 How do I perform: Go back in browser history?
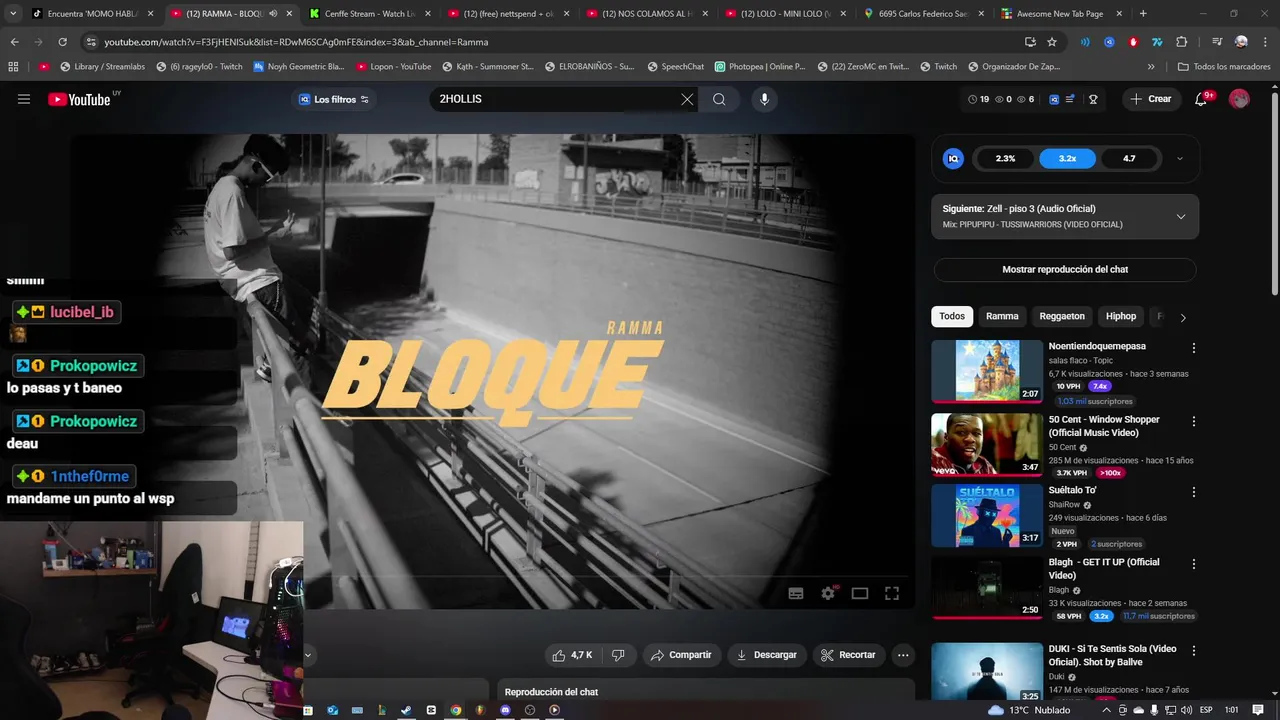point(14,42)
